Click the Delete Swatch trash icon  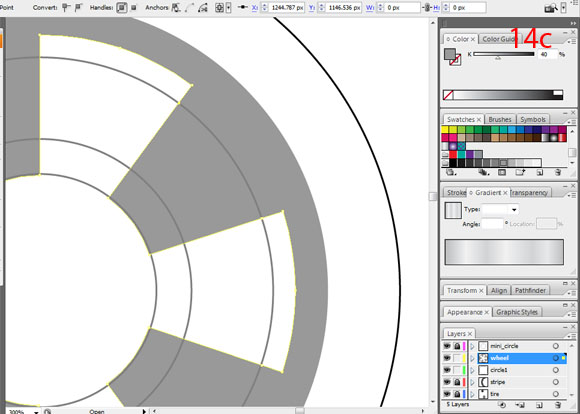[x=558, y=172]
